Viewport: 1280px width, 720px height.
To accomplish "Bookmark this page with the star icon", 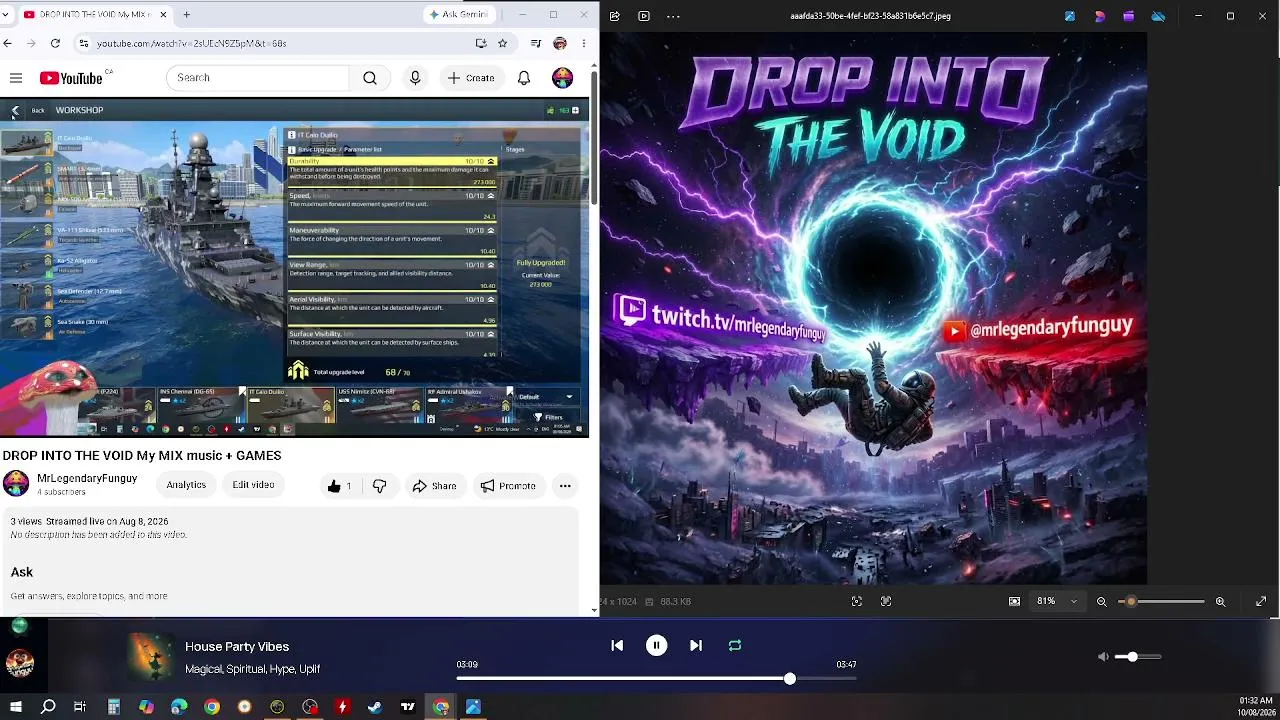I will 502,43.
